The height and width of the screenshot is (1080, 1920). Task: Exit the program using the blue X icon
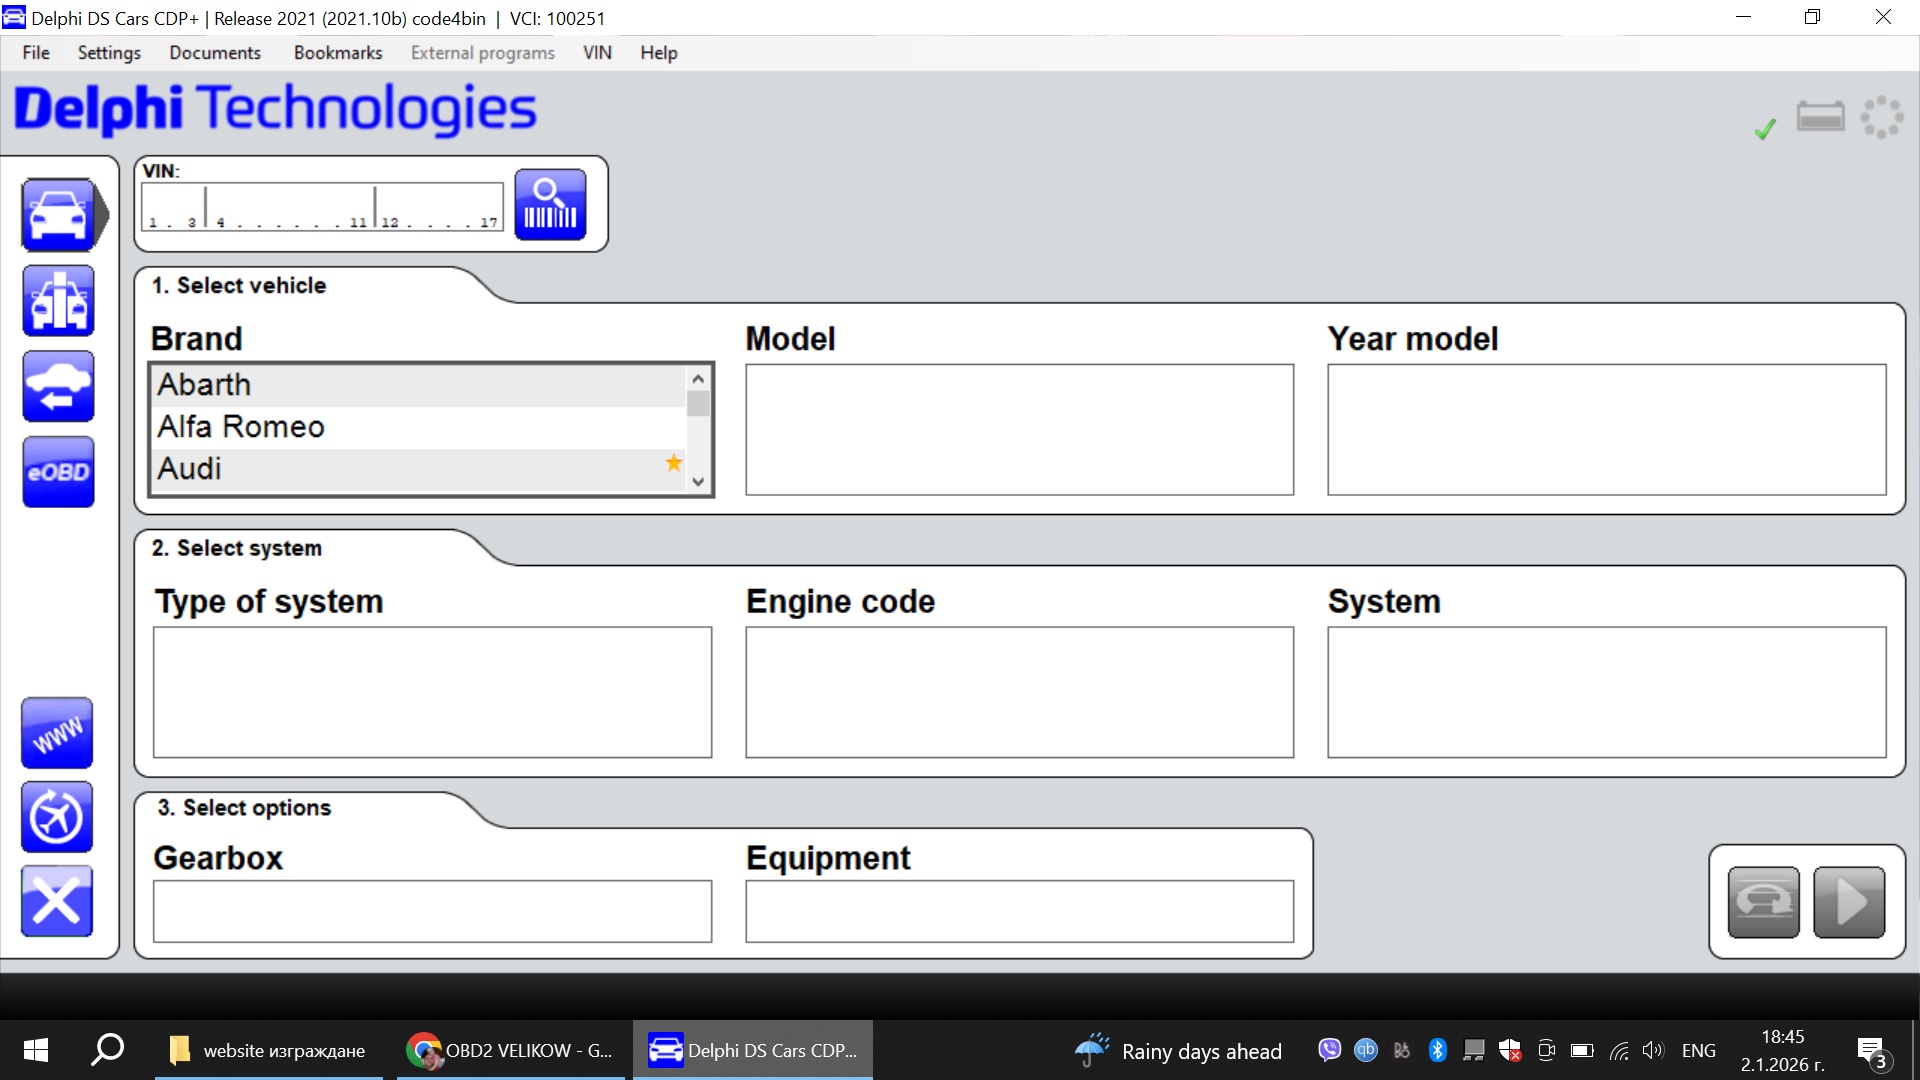tap(56, 901)
